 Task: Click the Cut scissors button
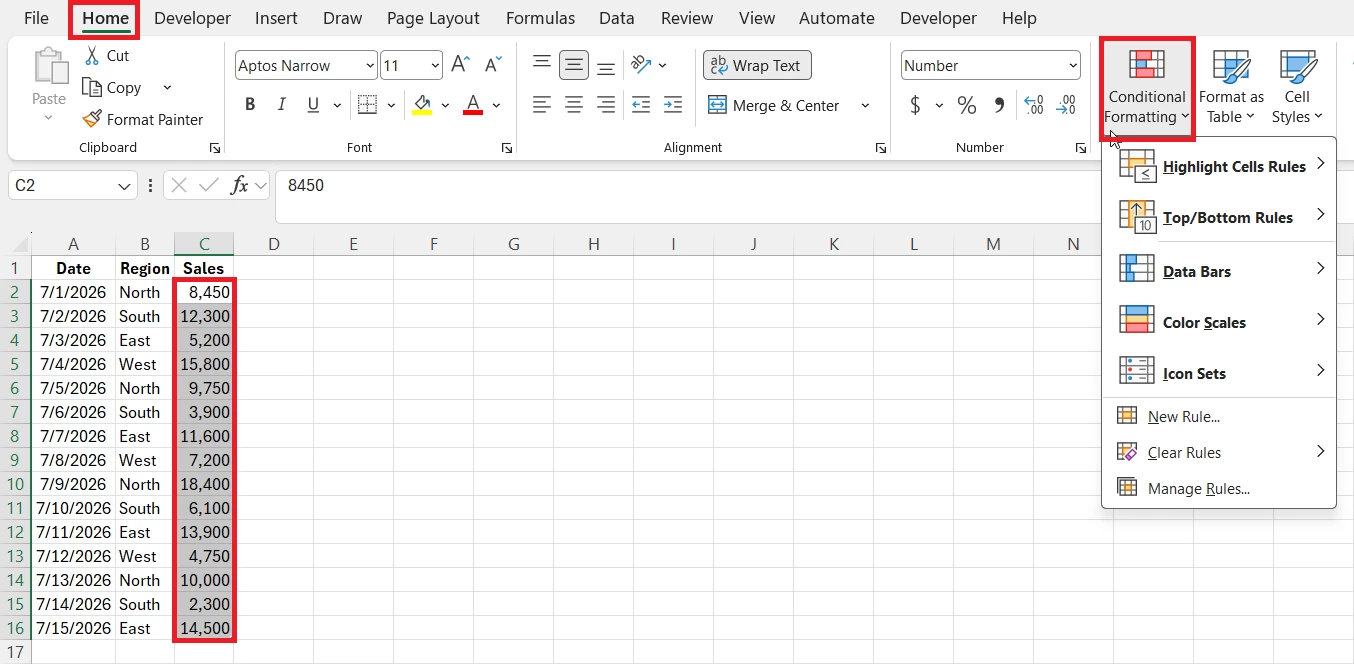click(107, 56)
